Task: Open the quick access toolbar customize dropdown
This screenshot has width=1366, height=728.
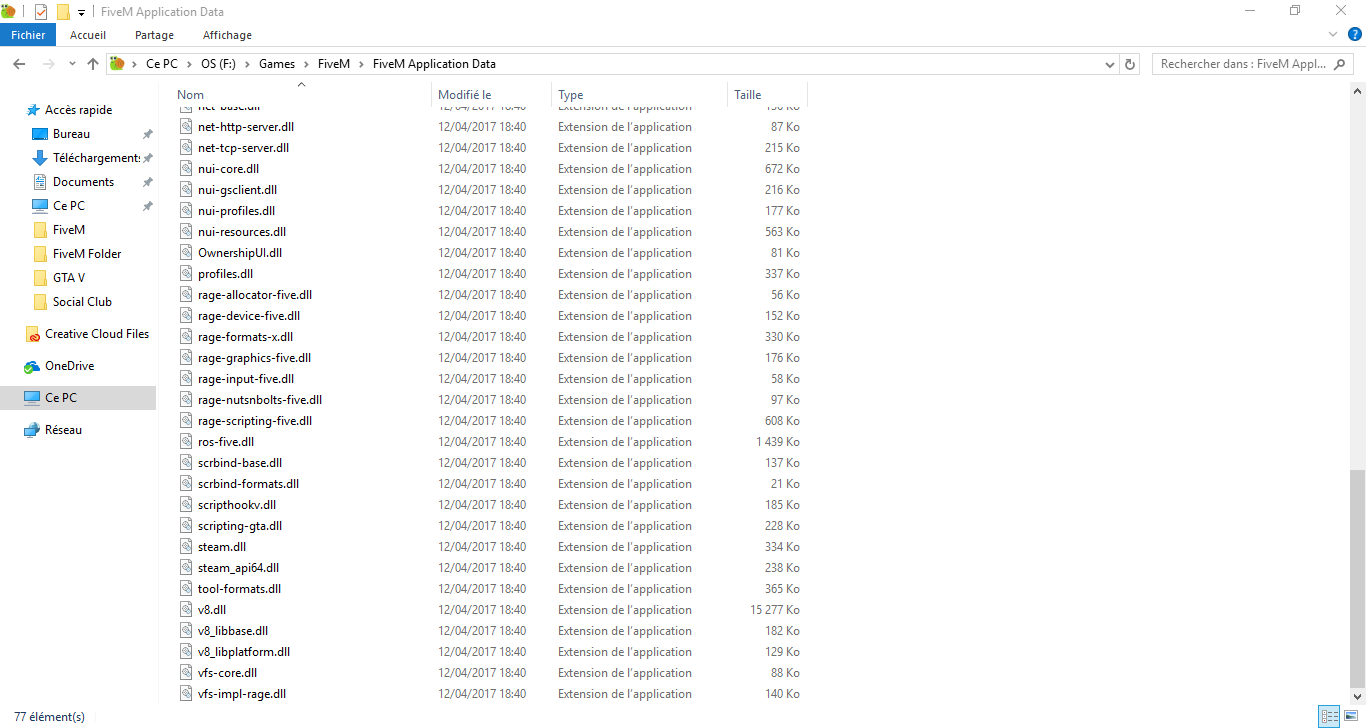Action: click(81, 13)
